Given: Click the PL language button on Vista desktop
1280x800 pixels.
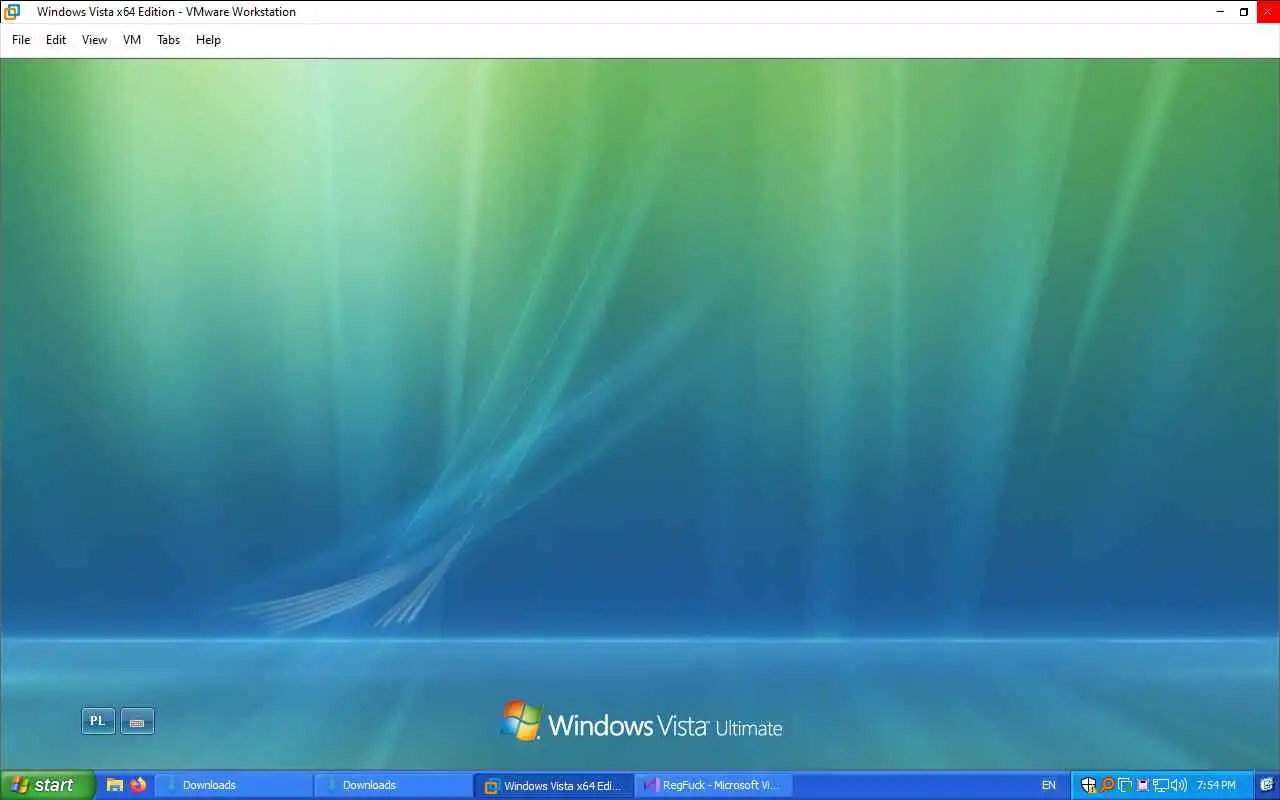Looking at the screenshot, I should pos(98,721).
